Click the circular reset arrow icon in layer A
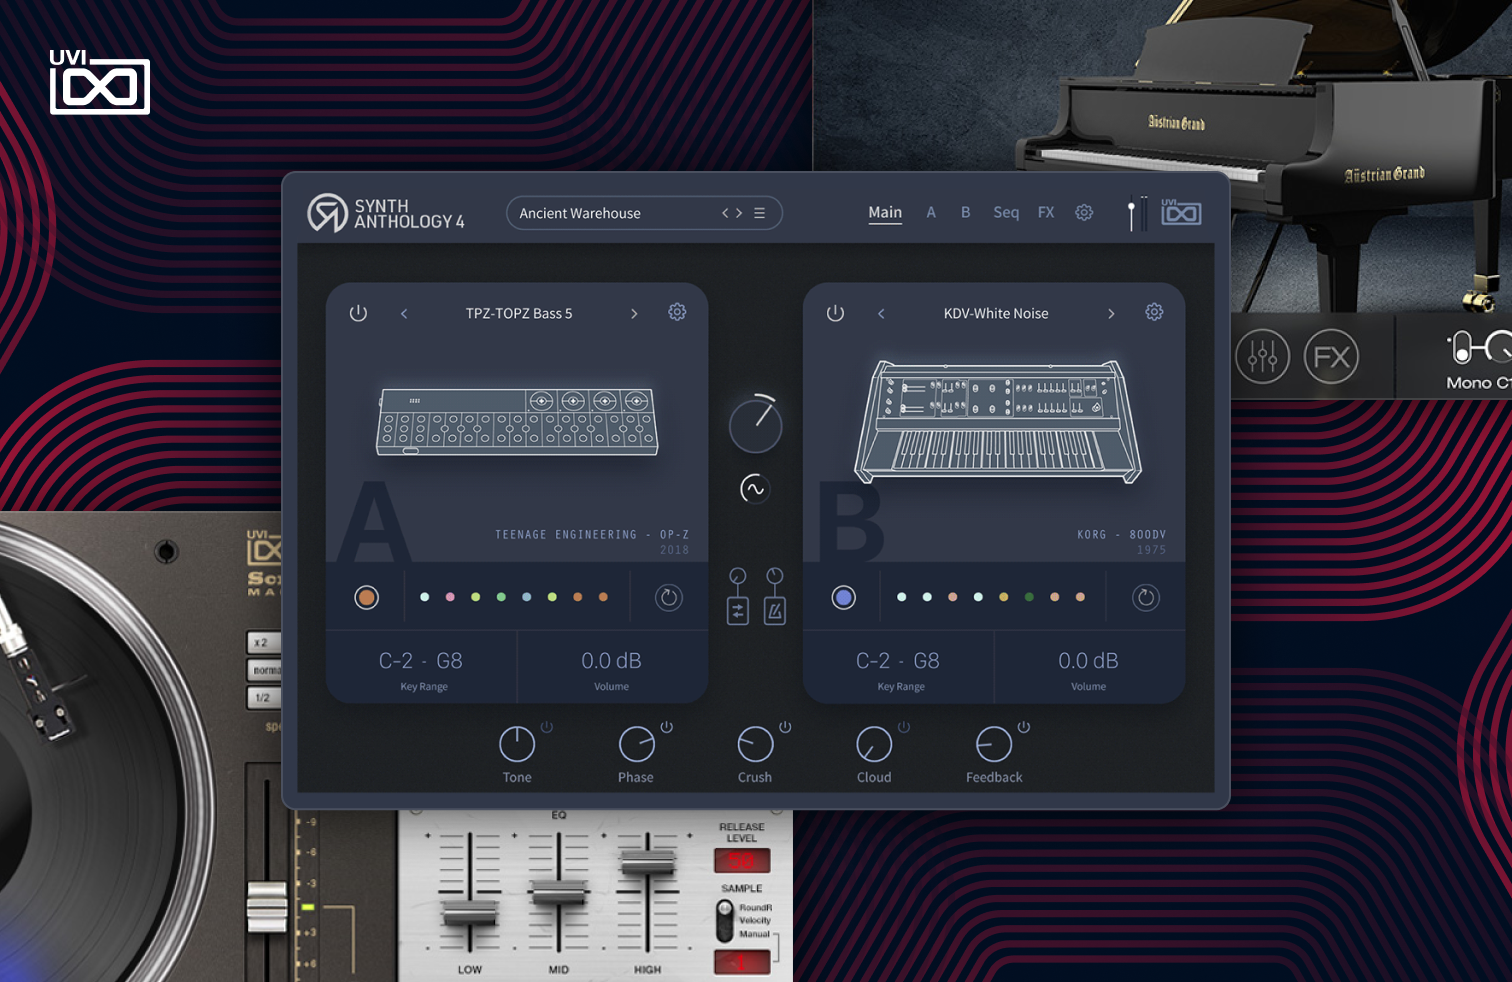 tap(668, 598)
